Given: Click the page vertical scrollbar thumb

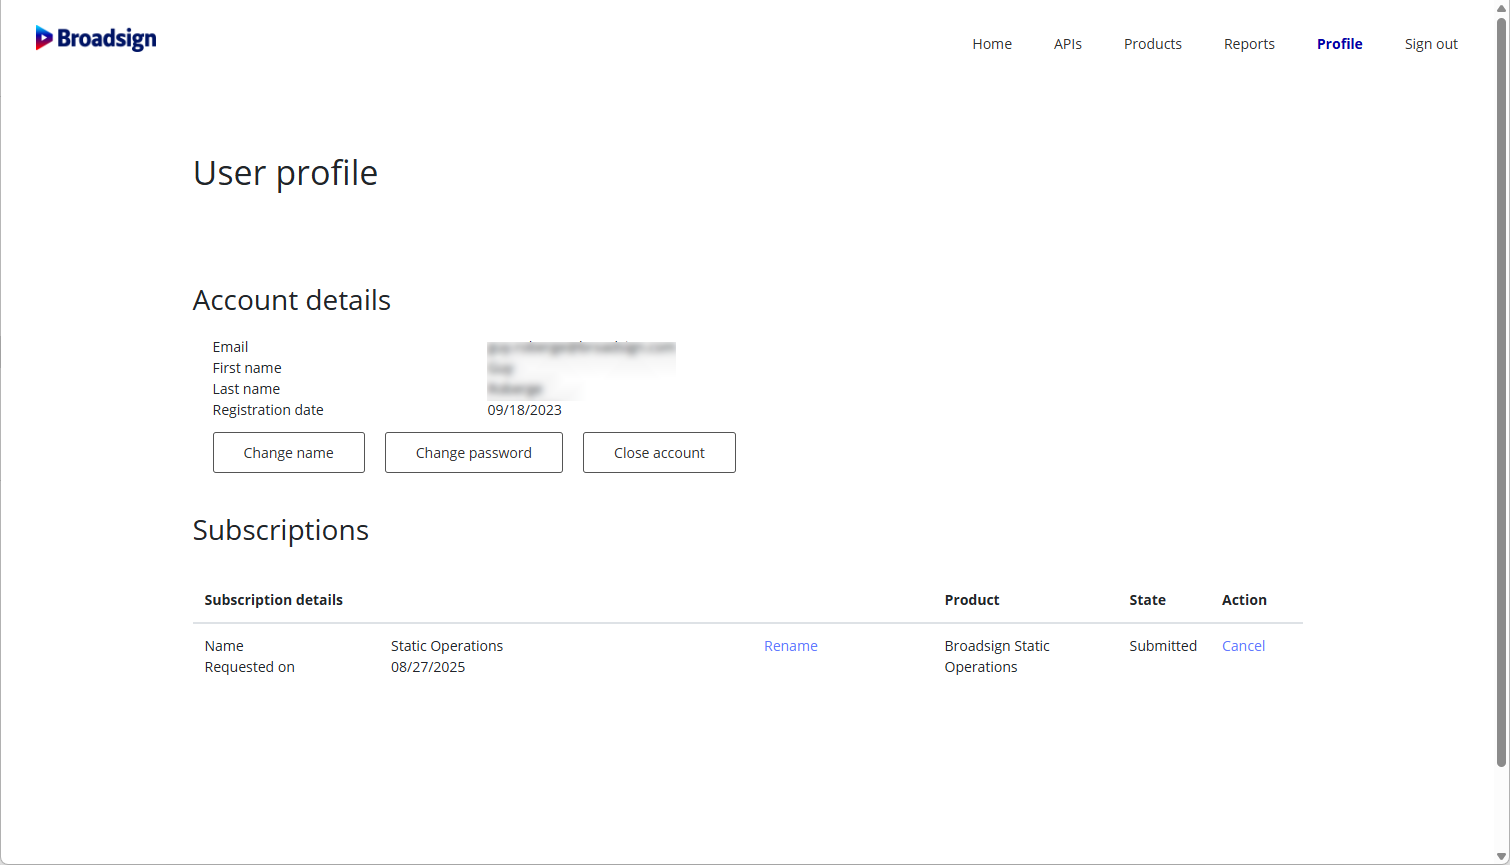Looking at the screenshot, I should [1501, 390].
